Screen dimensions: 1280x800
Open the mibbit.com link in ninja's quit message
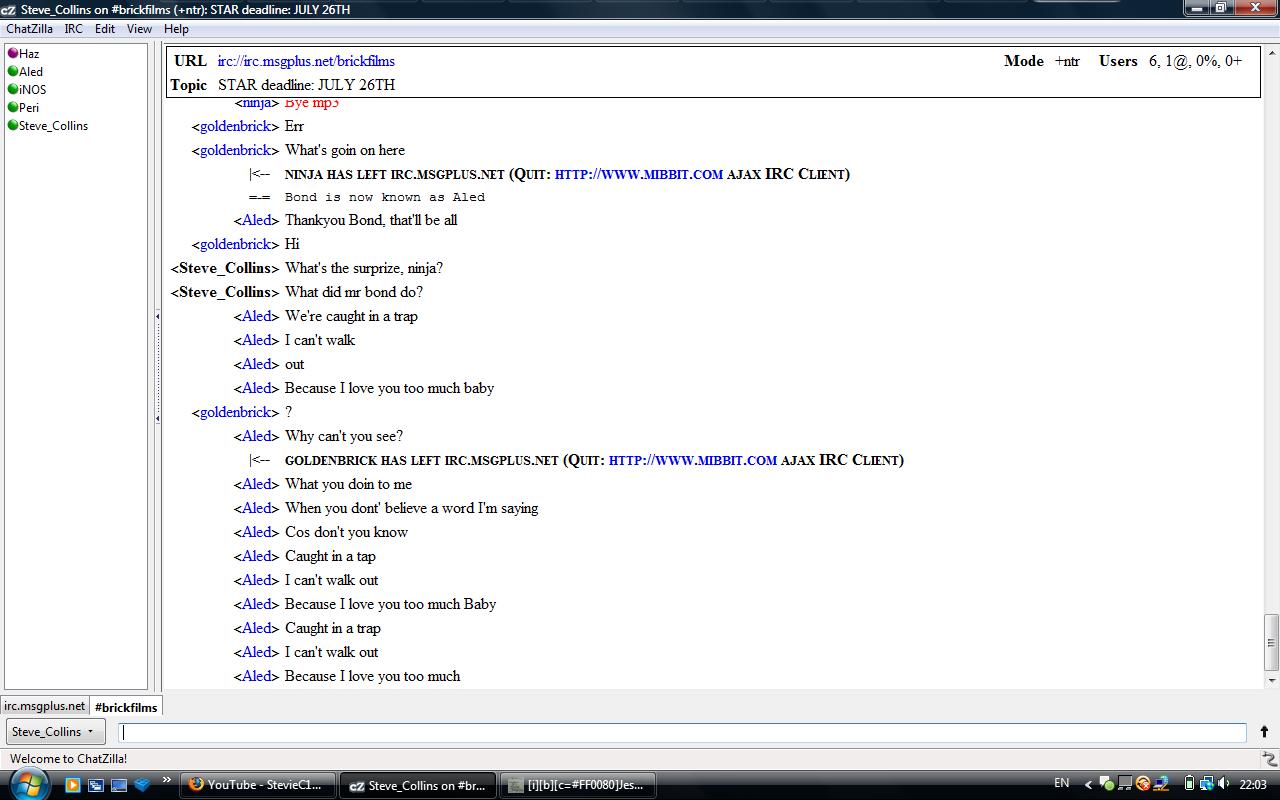tap(639, 174)
